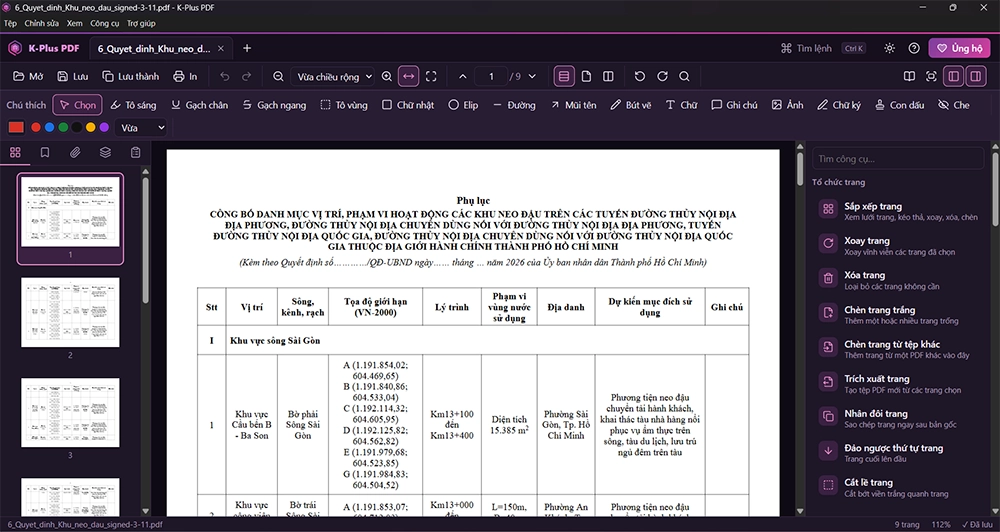Image resolution: width=1000 pixels, height=532 pixels.
Task: Open the Chỉnh sửa menu
Action: point(41,24)
